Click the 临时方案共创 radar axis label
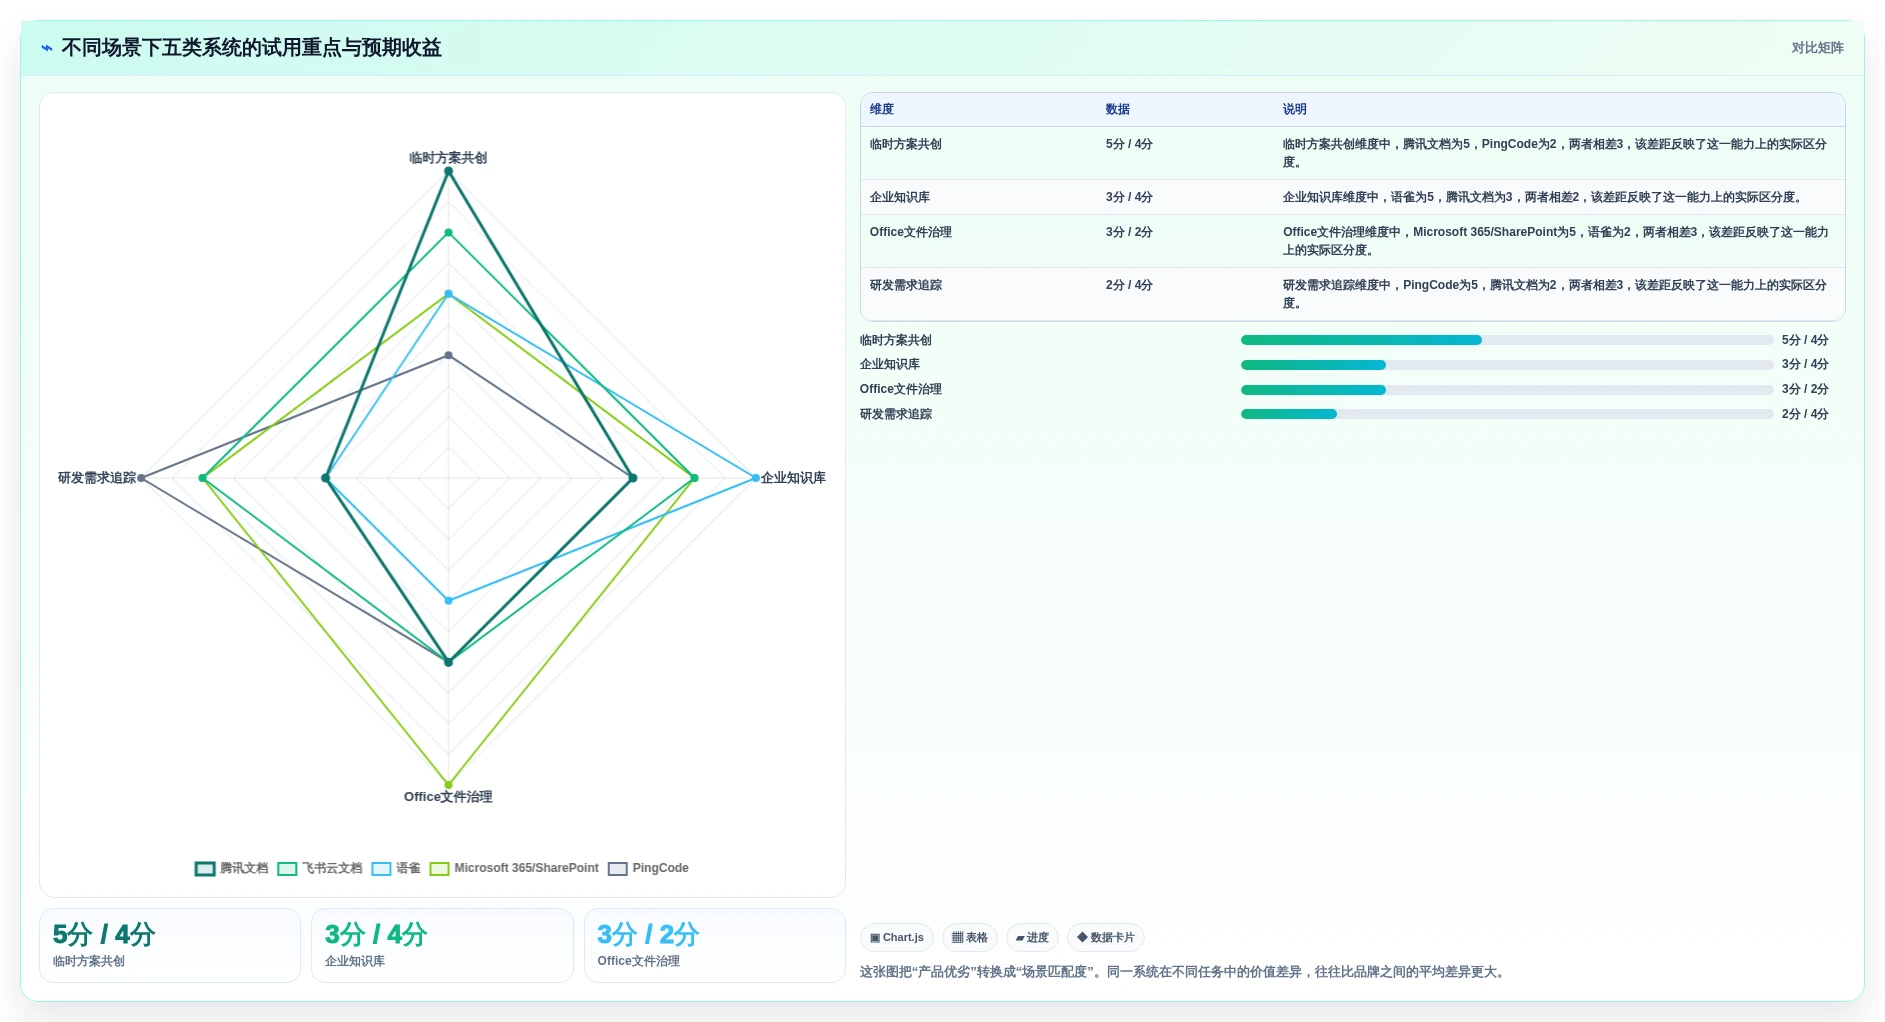 click(x=448, y=158)
